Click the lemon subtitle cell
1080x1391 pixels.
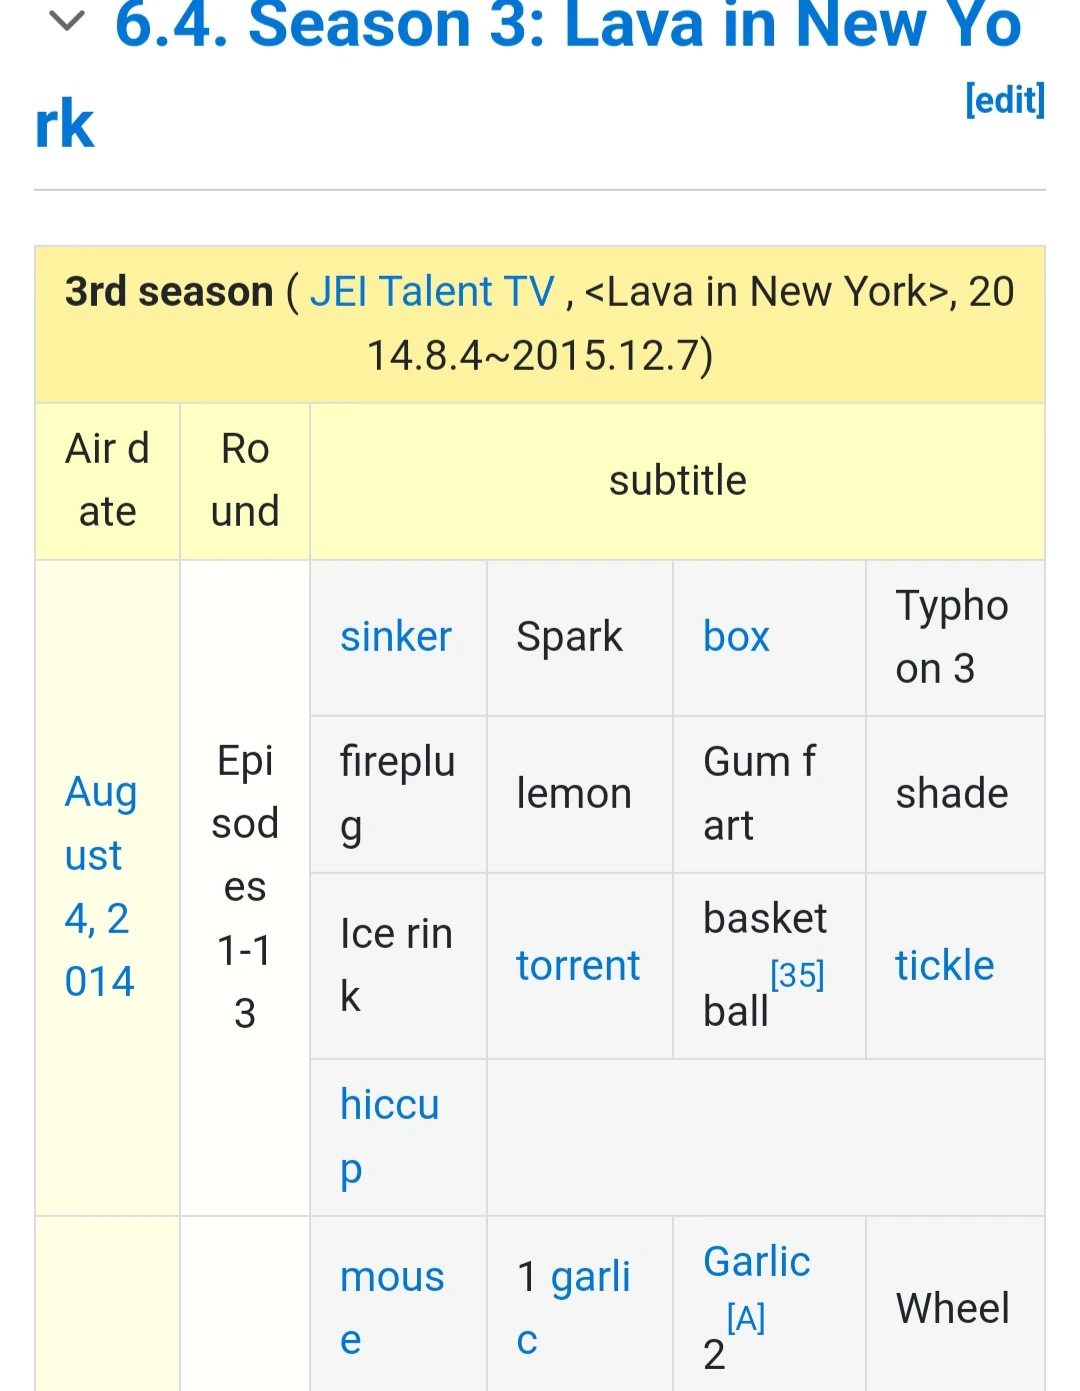click(574, 794)
